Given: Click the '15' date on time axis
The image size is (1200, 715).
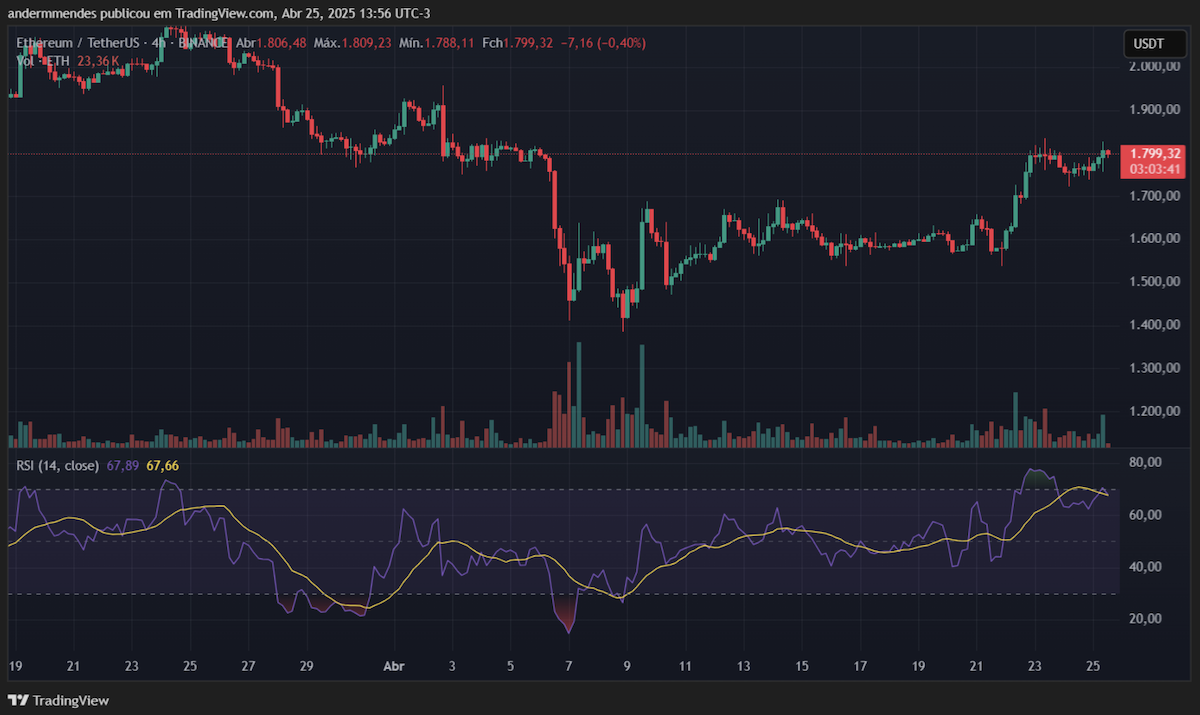Looking at the screenshot, I should tap(801, 666).
